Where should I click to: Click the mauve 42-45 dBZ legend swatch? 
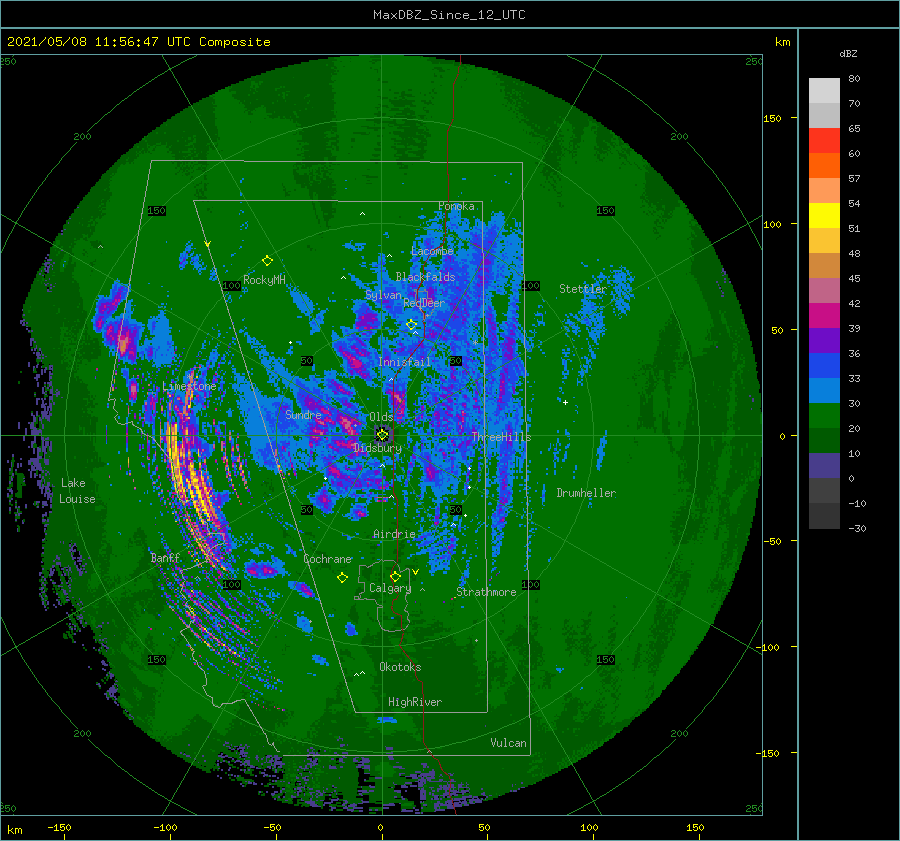824,290
